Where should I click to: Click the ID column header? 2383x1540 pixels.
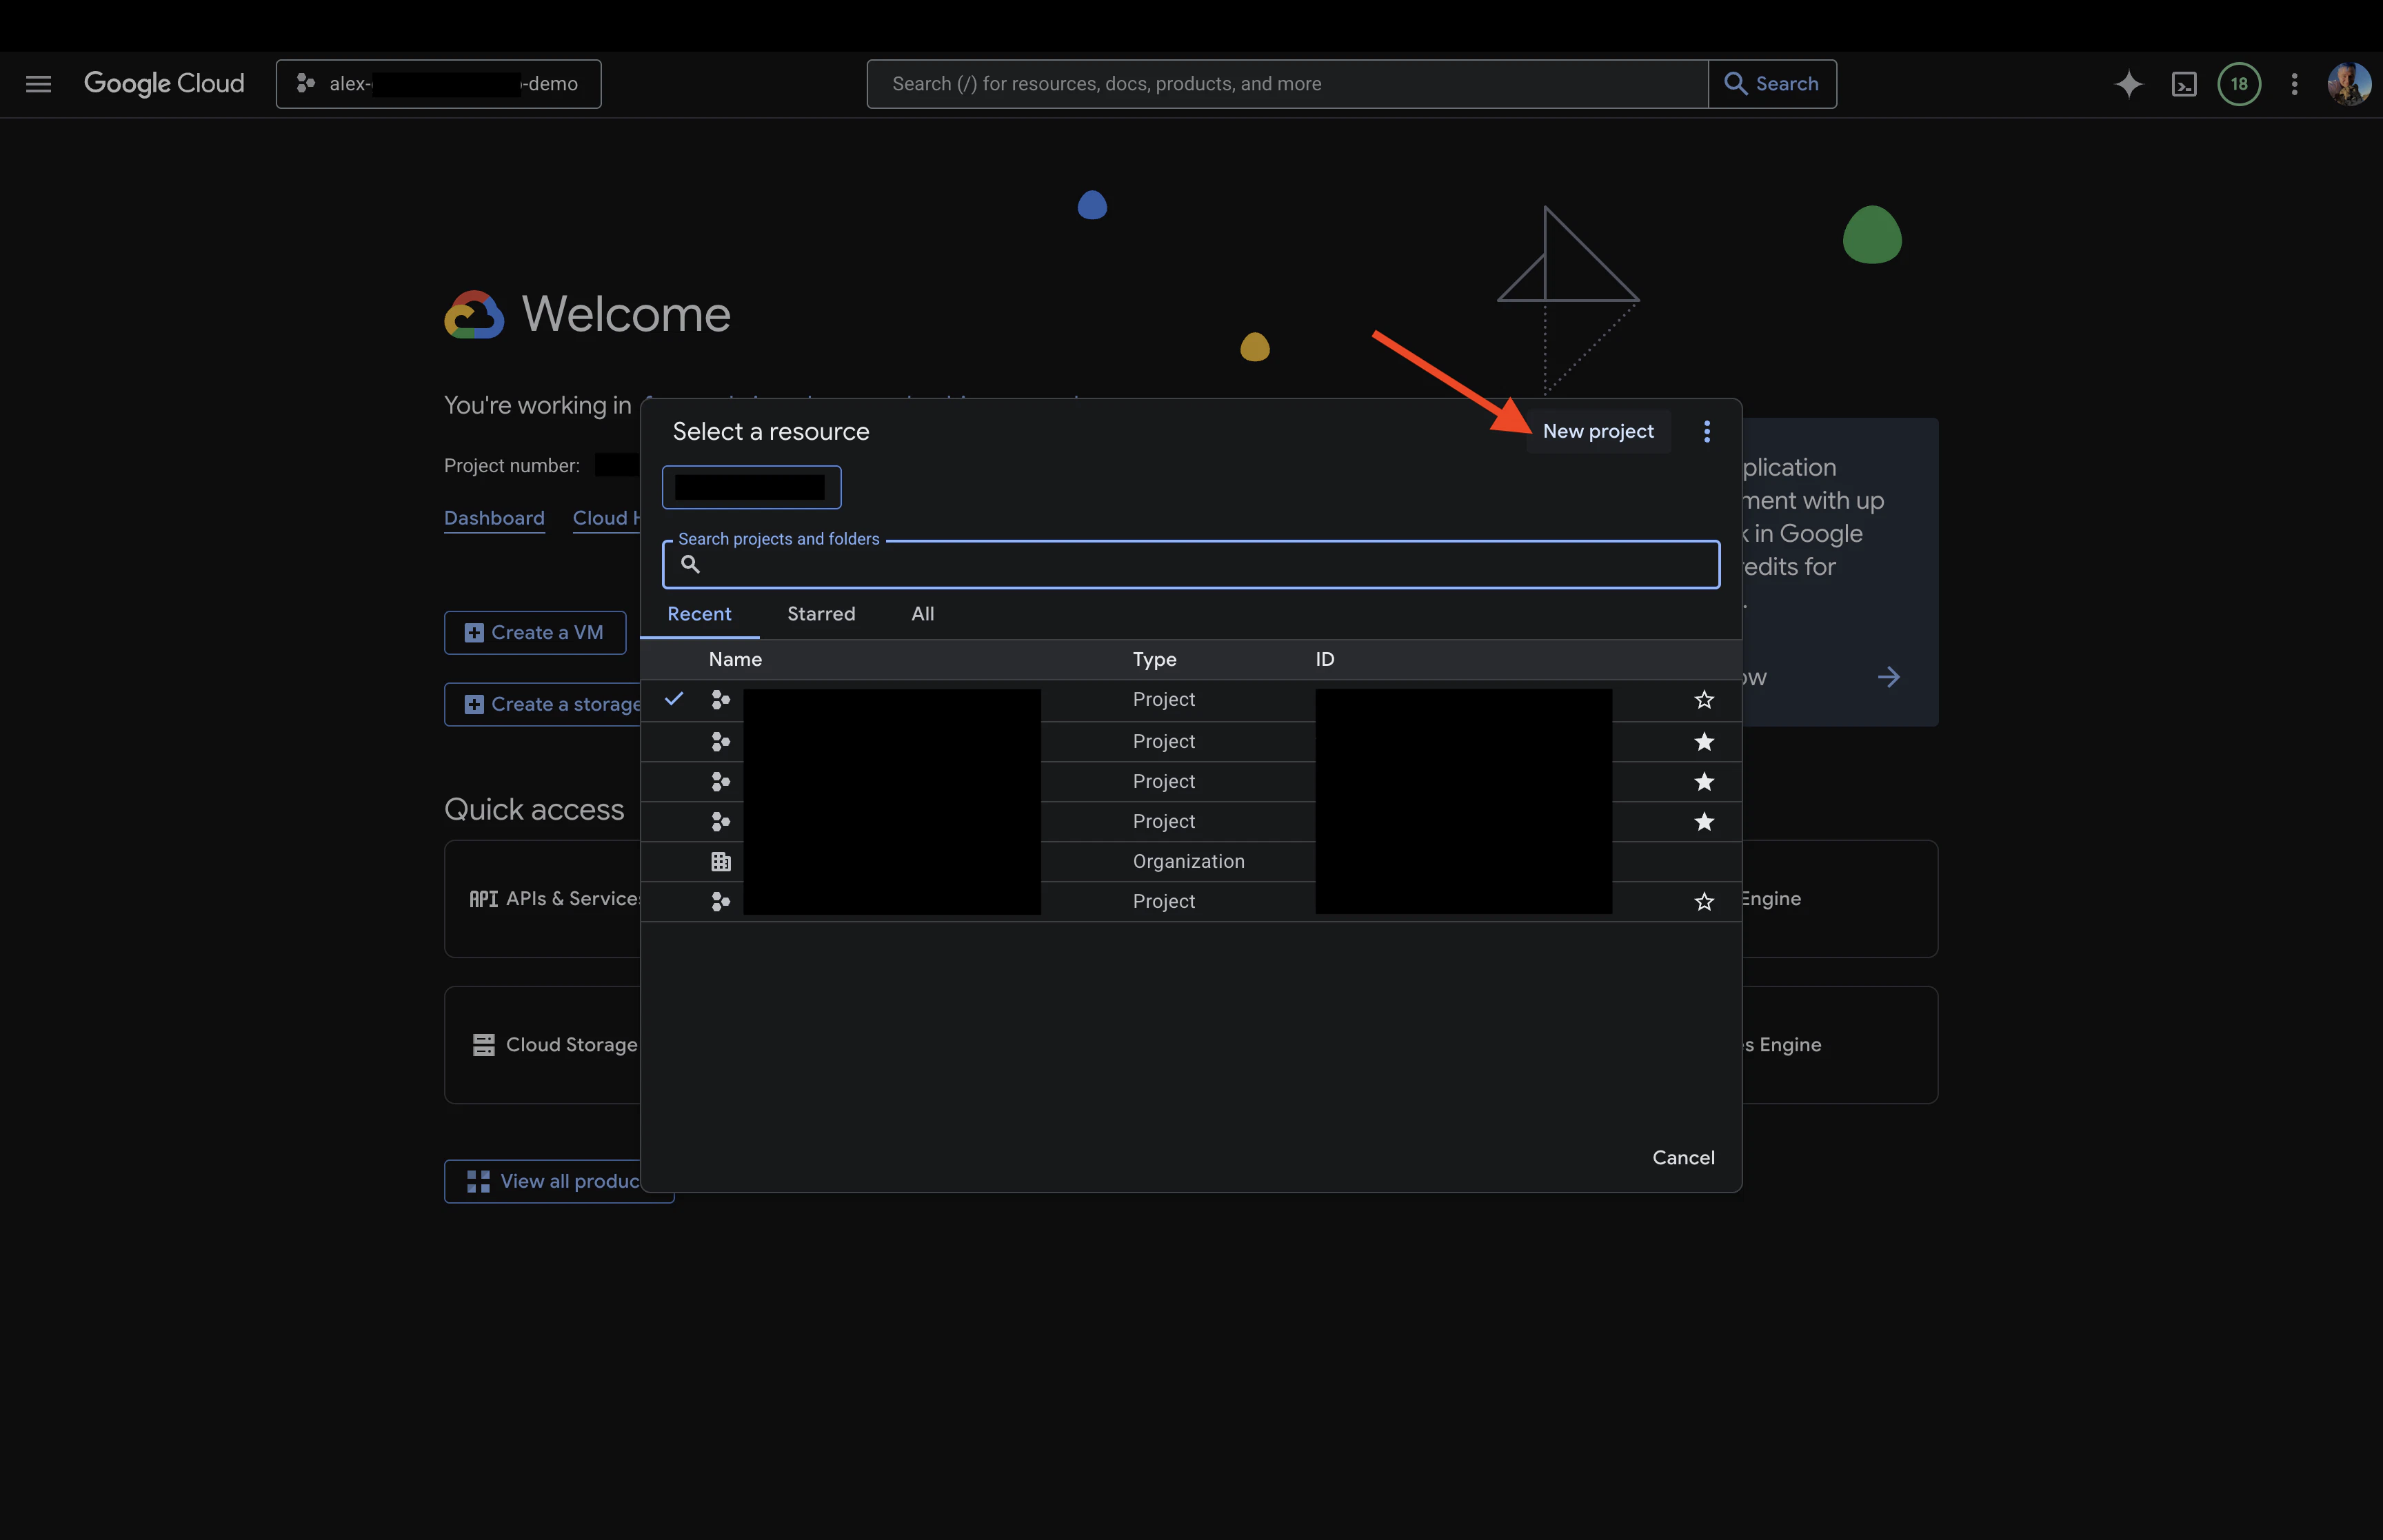pyautogui.click(x=1324, y=659)
